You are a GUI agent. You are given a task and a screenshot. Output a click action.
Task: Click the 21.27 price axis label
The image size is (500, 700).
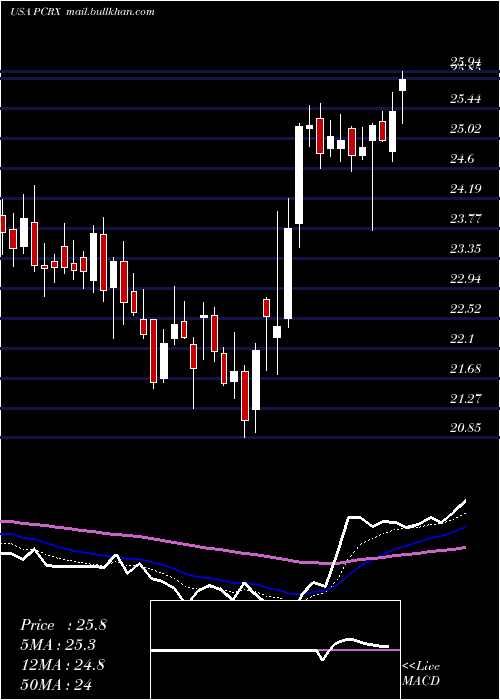point(465,399)
